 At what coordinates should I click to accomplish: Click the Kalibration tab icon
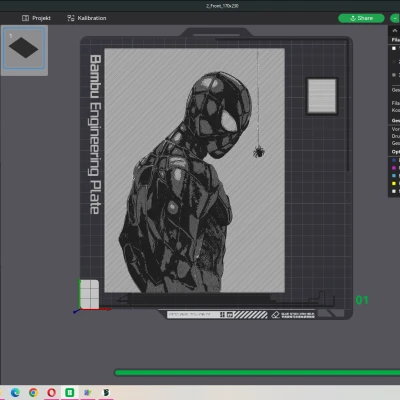(71, 18)
